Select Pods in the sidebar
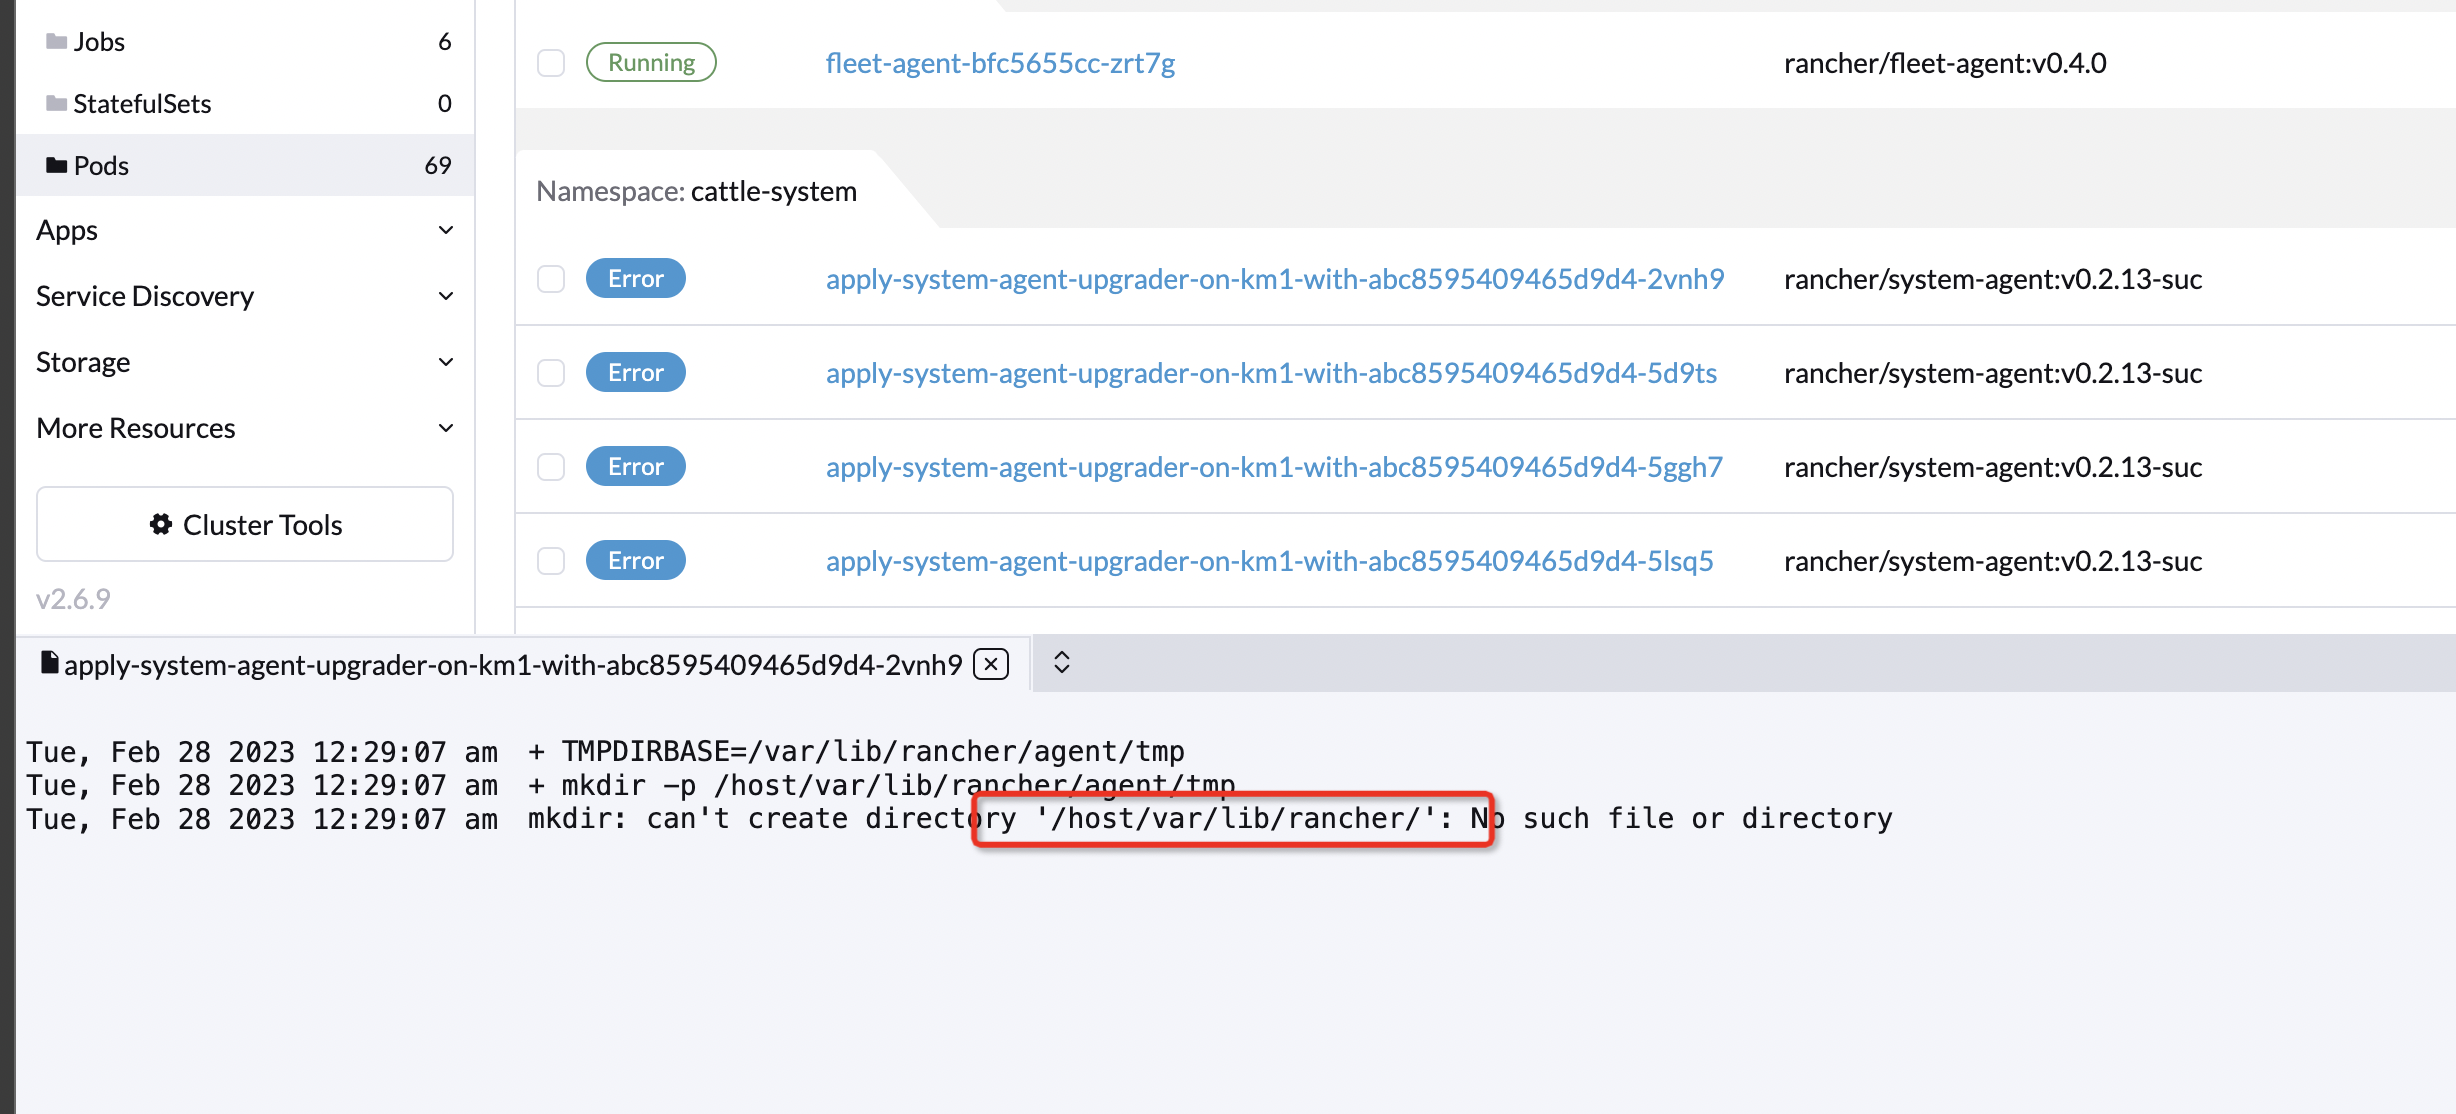 click(x=100, y=165)
